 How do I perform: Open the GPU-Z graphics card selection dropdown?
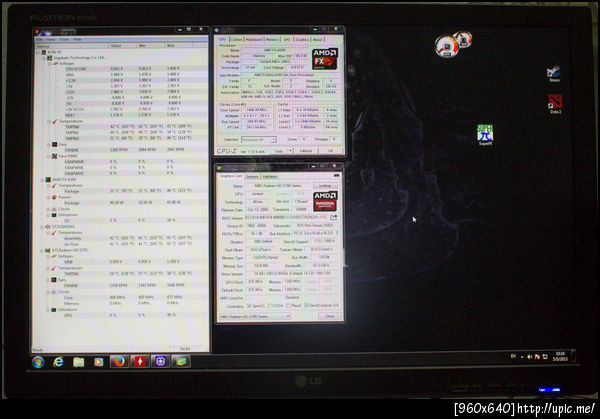pos(254,316)
